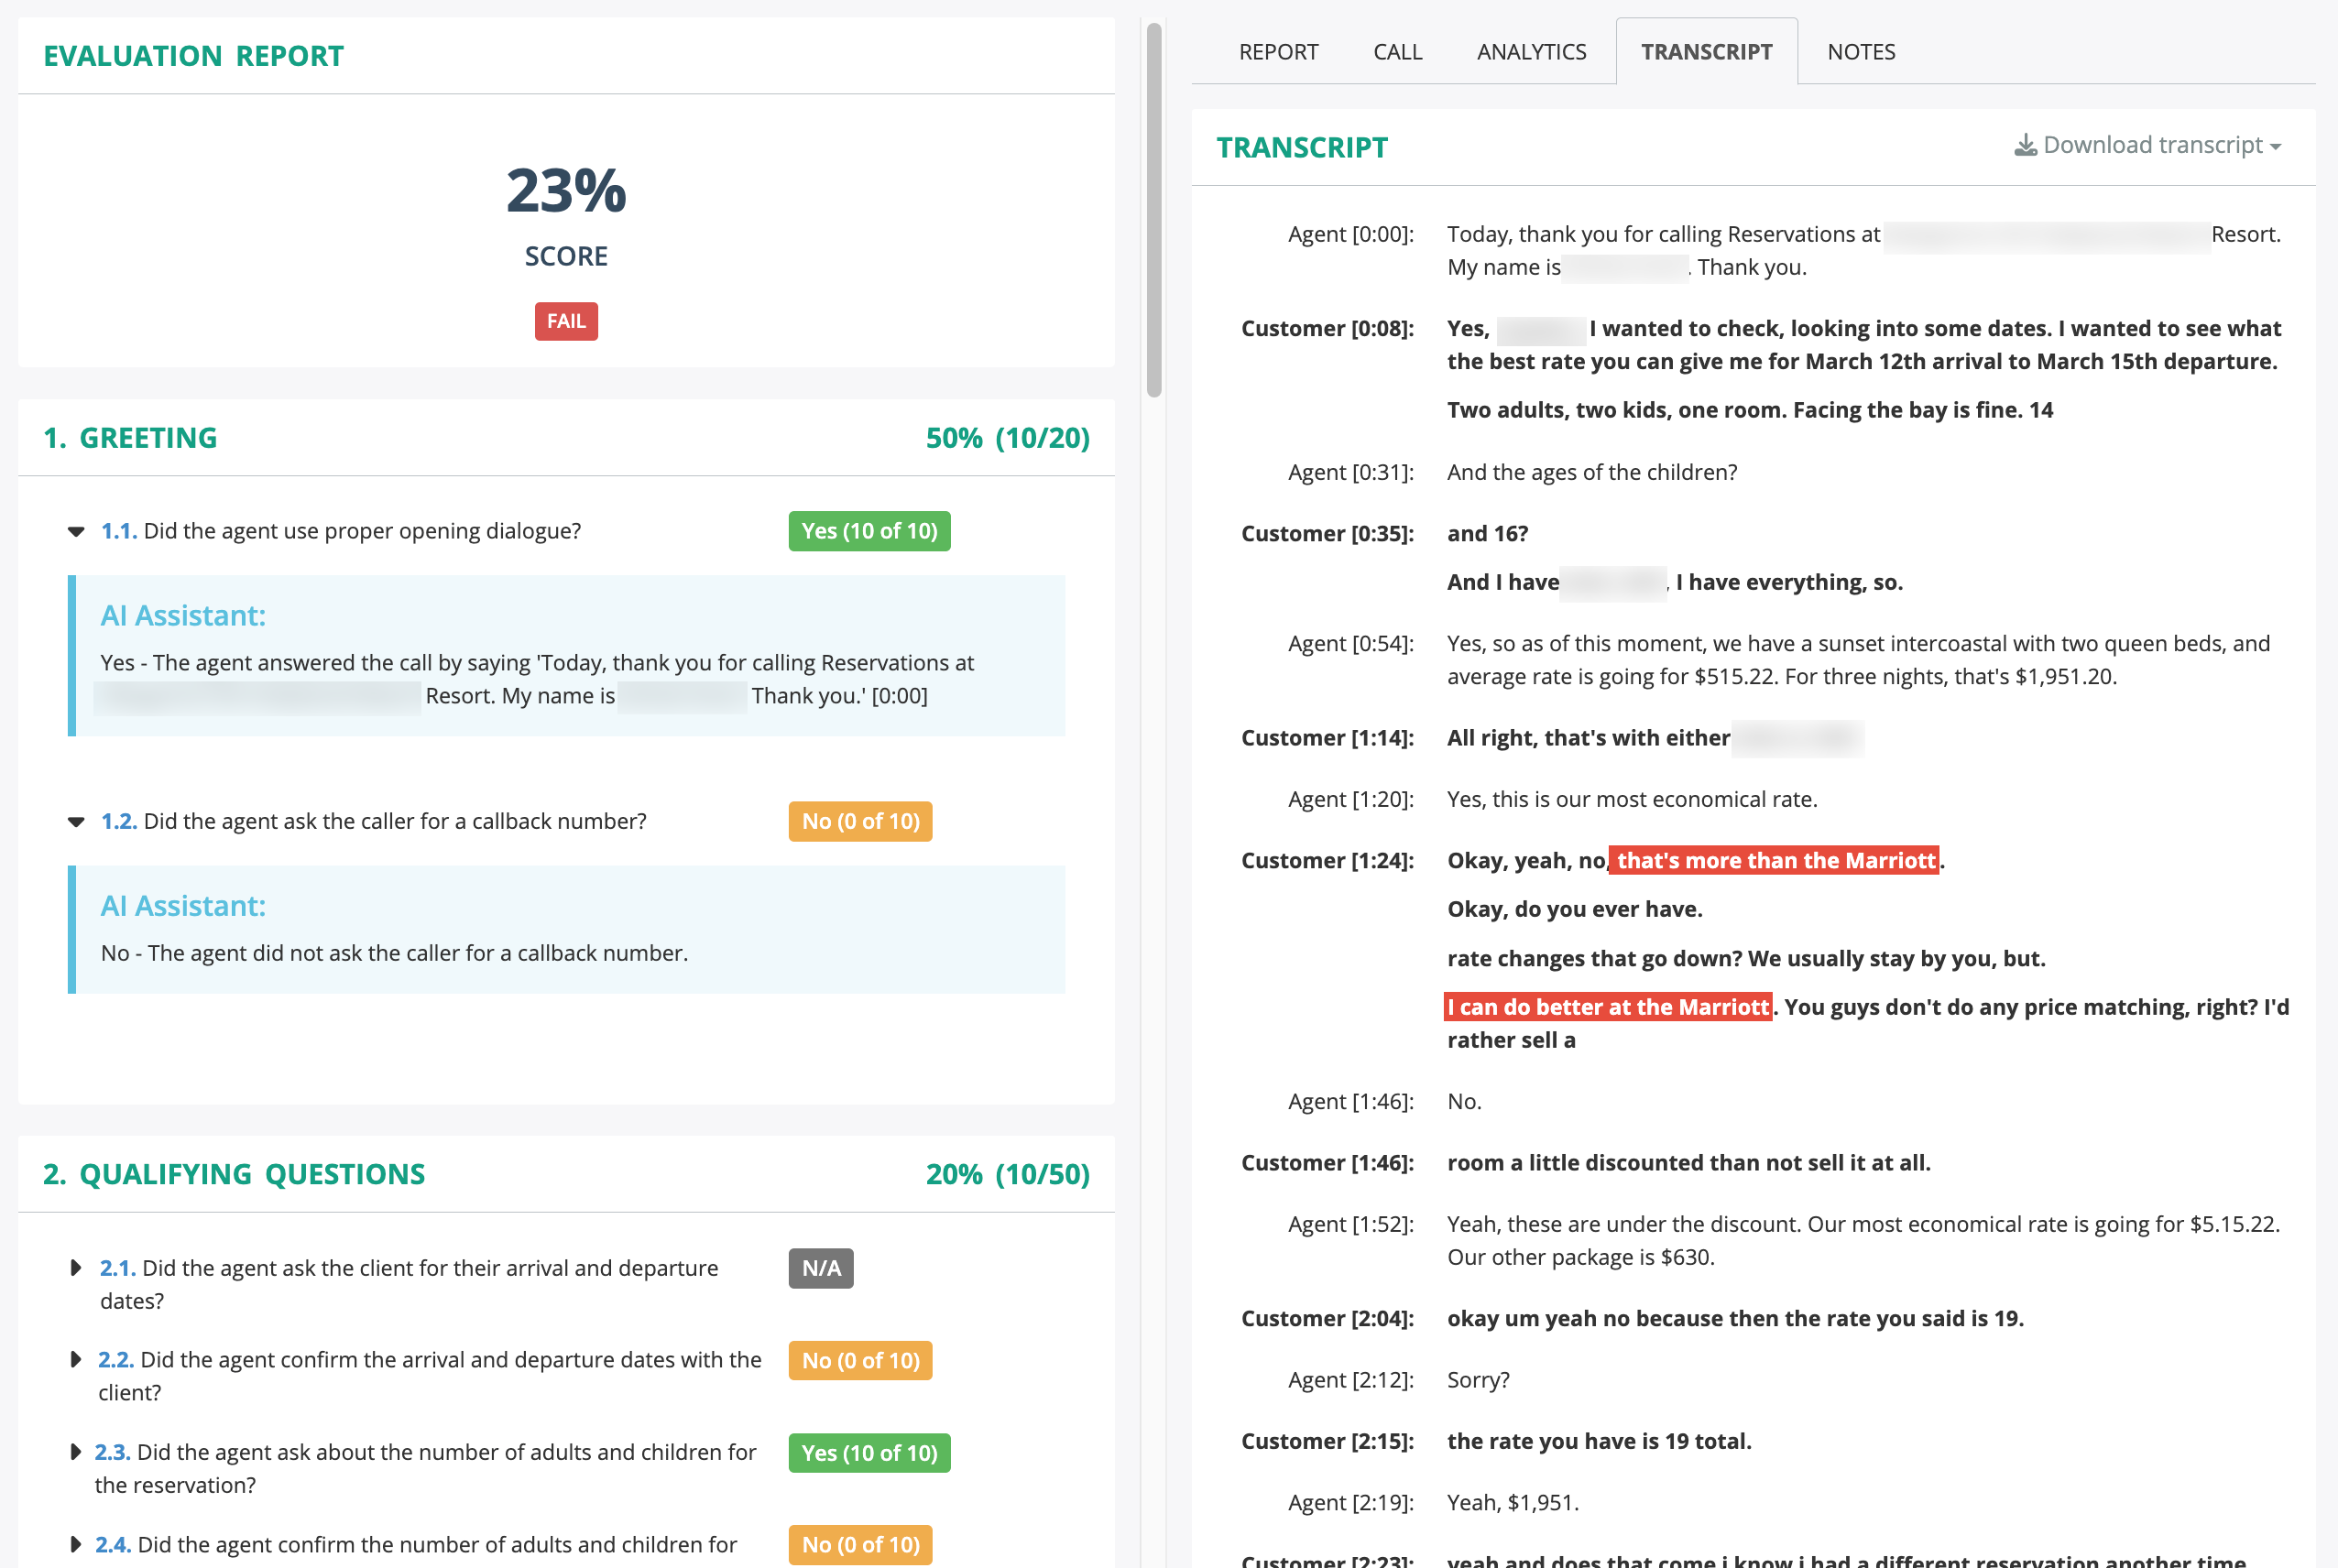Switch to the REPORT tab
Screen dimensions: 2338x1568
(x=1278, y=52)
